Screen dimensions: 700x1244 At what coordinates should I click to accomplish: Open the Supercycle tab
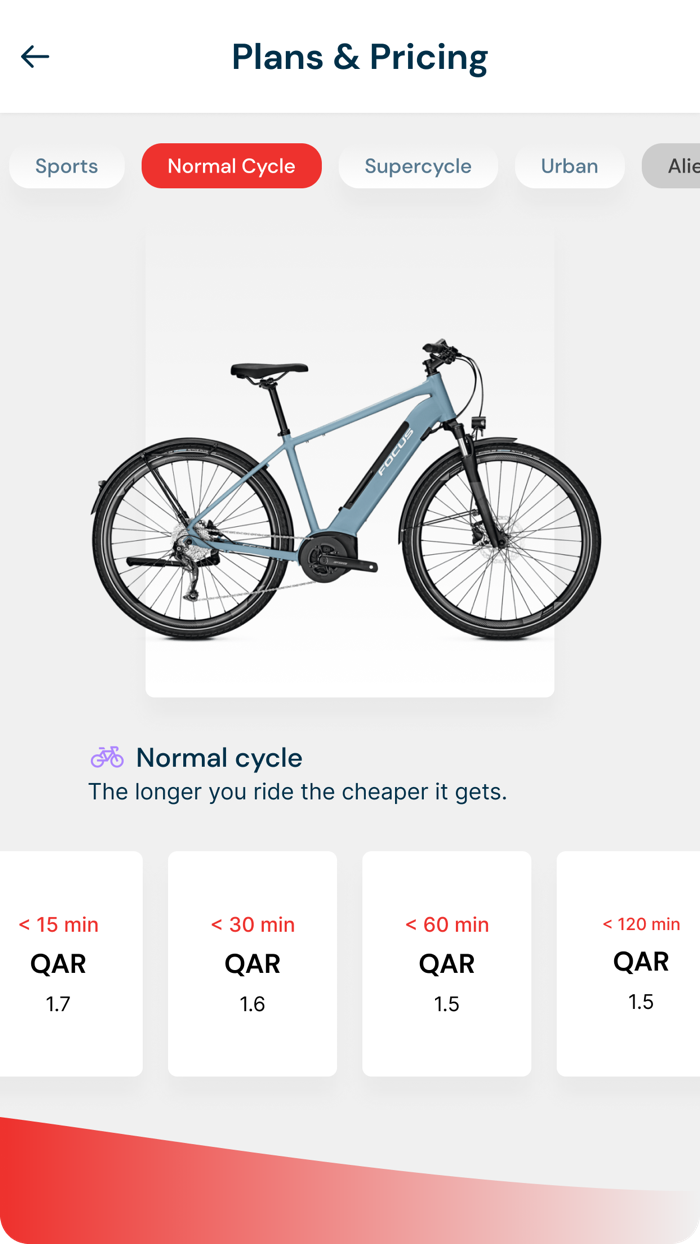pos(418,166)
